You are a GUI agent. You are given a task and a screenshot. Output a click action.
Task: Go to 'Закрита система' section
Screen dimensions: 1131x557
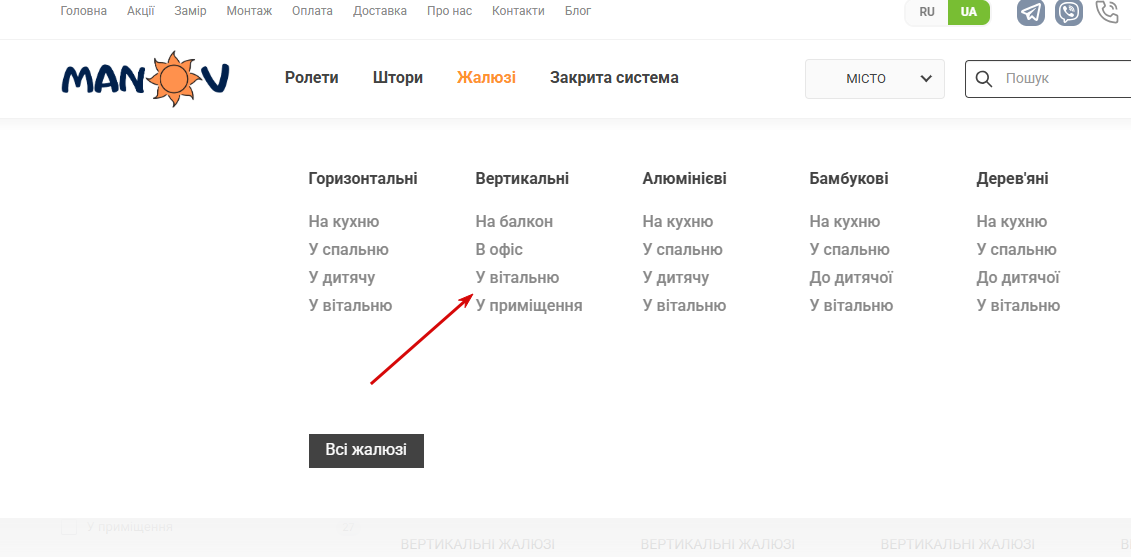coord(614,78)
